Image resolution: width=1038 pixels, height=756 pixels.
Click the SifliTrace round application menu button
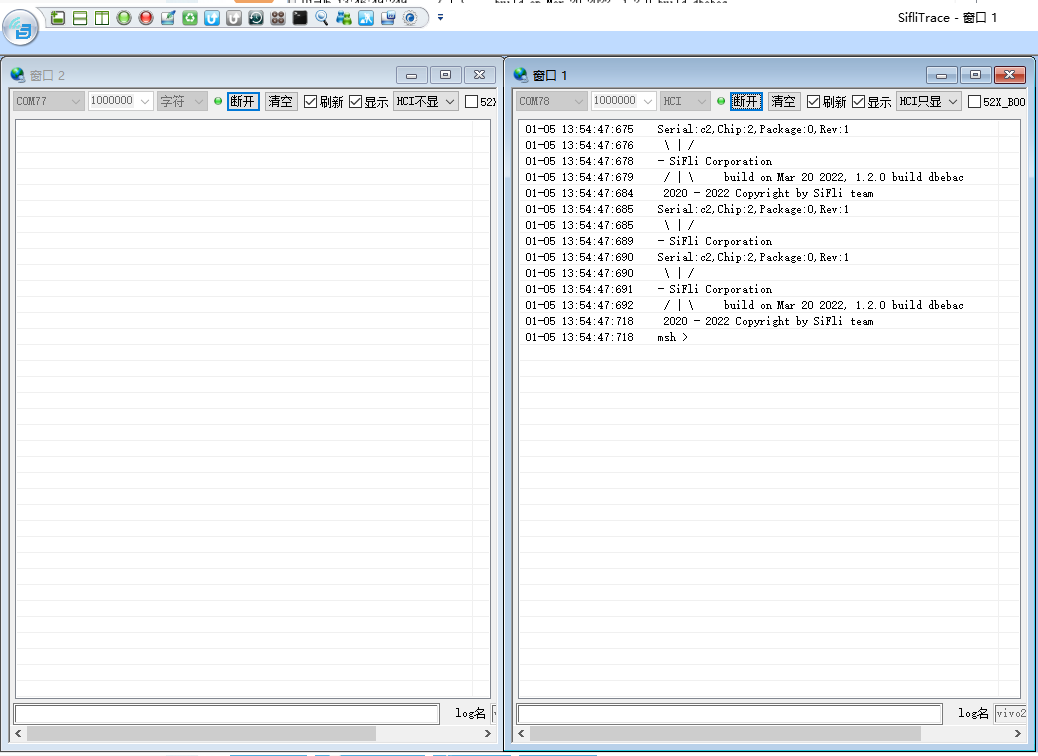tap(21, 28)
